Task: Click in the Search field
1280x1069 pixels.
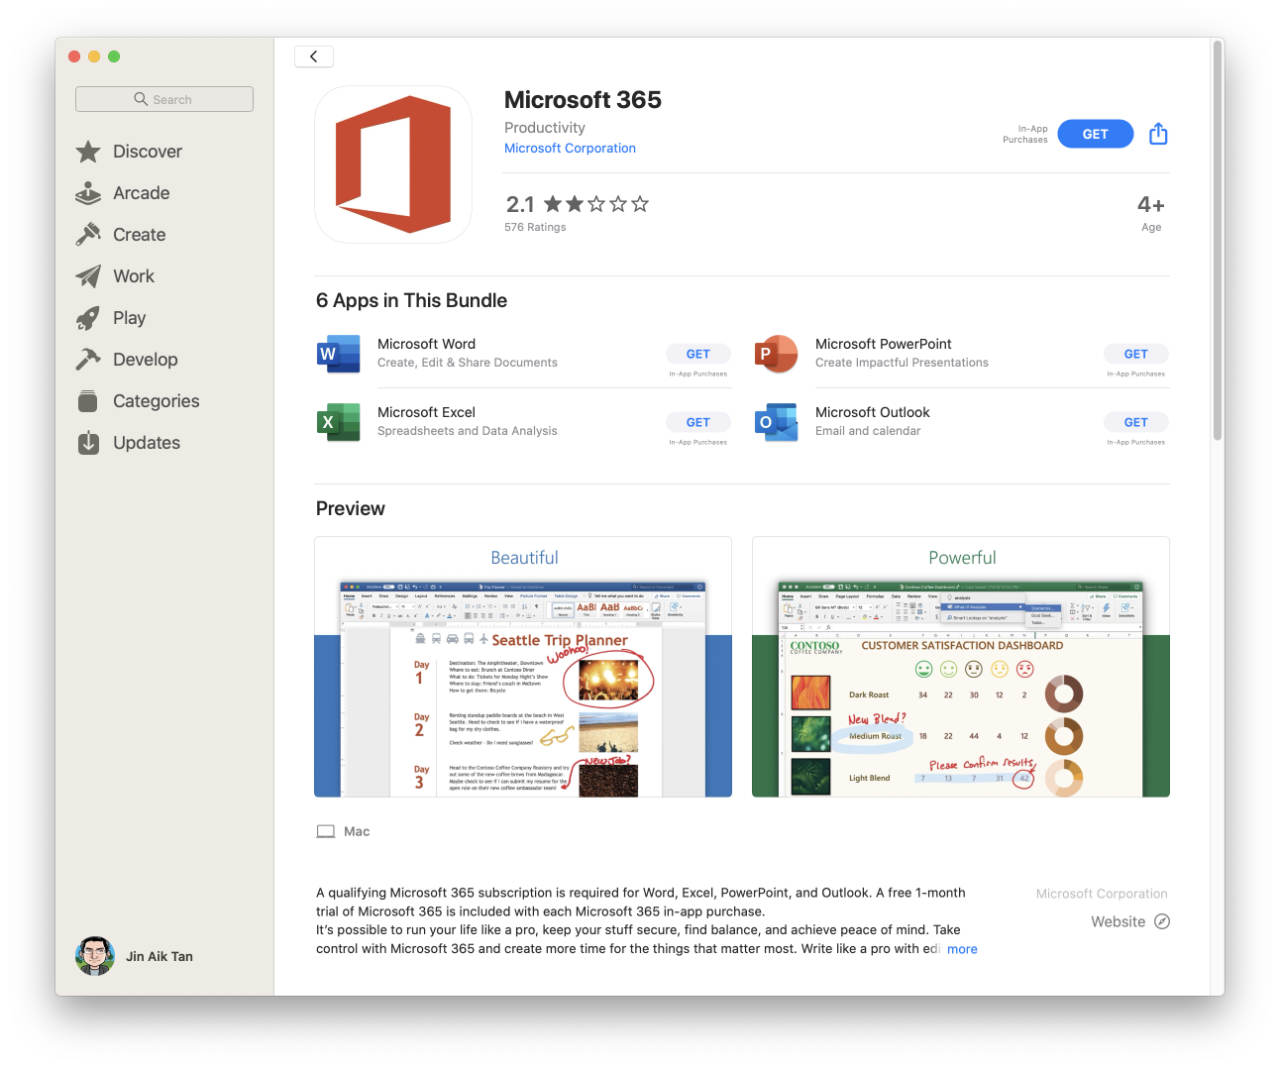Action: [164, 99]
